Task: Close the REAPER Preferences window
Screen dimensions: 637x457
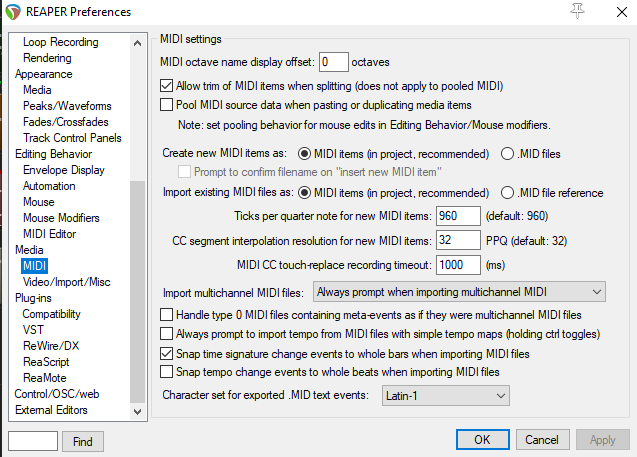Action: pos(622,12)
